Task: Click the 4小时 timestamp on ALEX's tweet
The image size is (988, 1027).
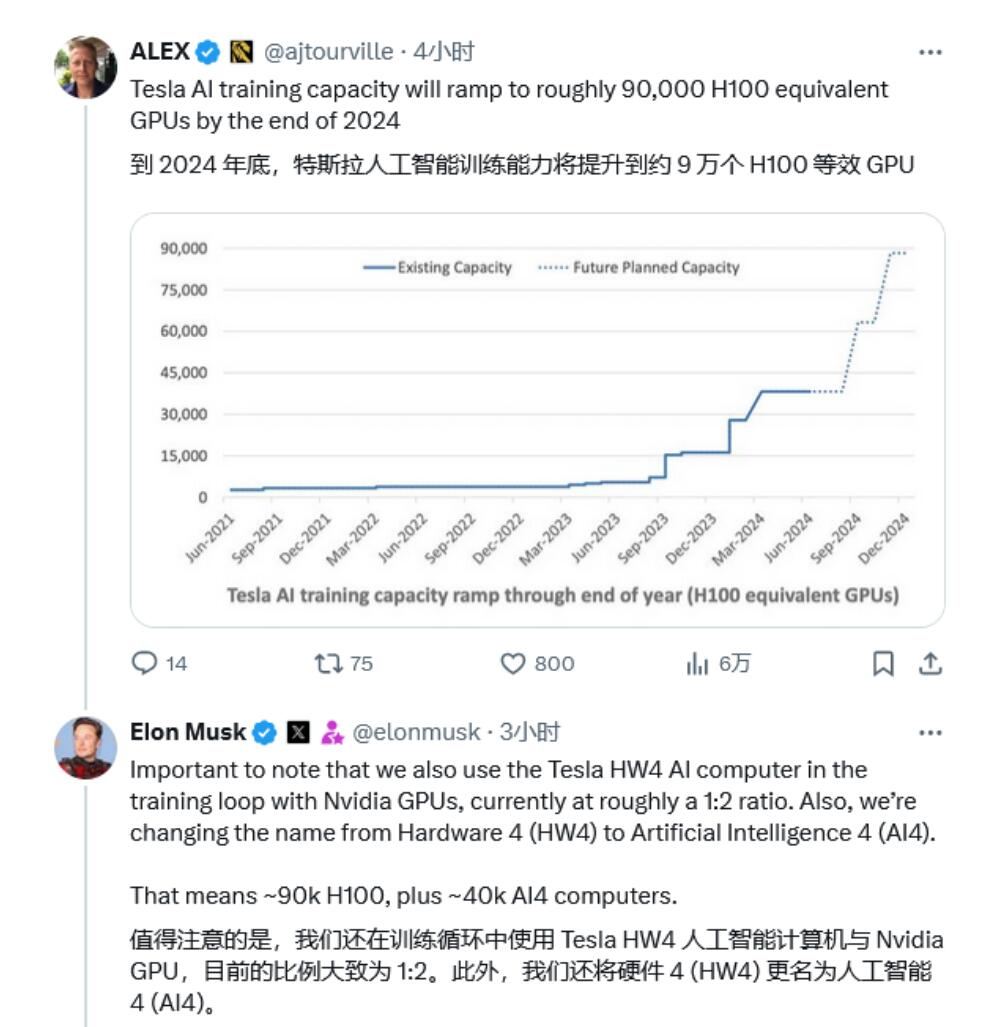Action: point(444,52)
